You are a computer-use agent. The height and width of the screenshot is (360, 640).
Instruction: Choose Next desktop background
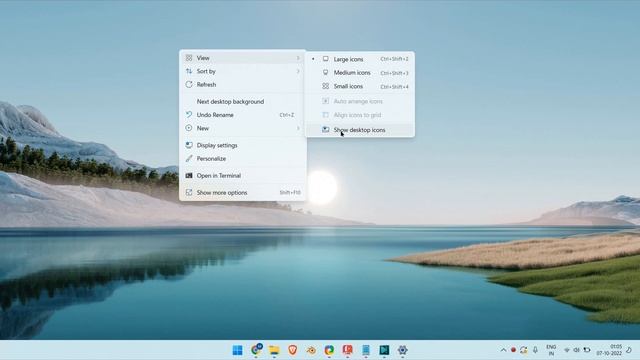pyautogui.click(x=243, y=102)
